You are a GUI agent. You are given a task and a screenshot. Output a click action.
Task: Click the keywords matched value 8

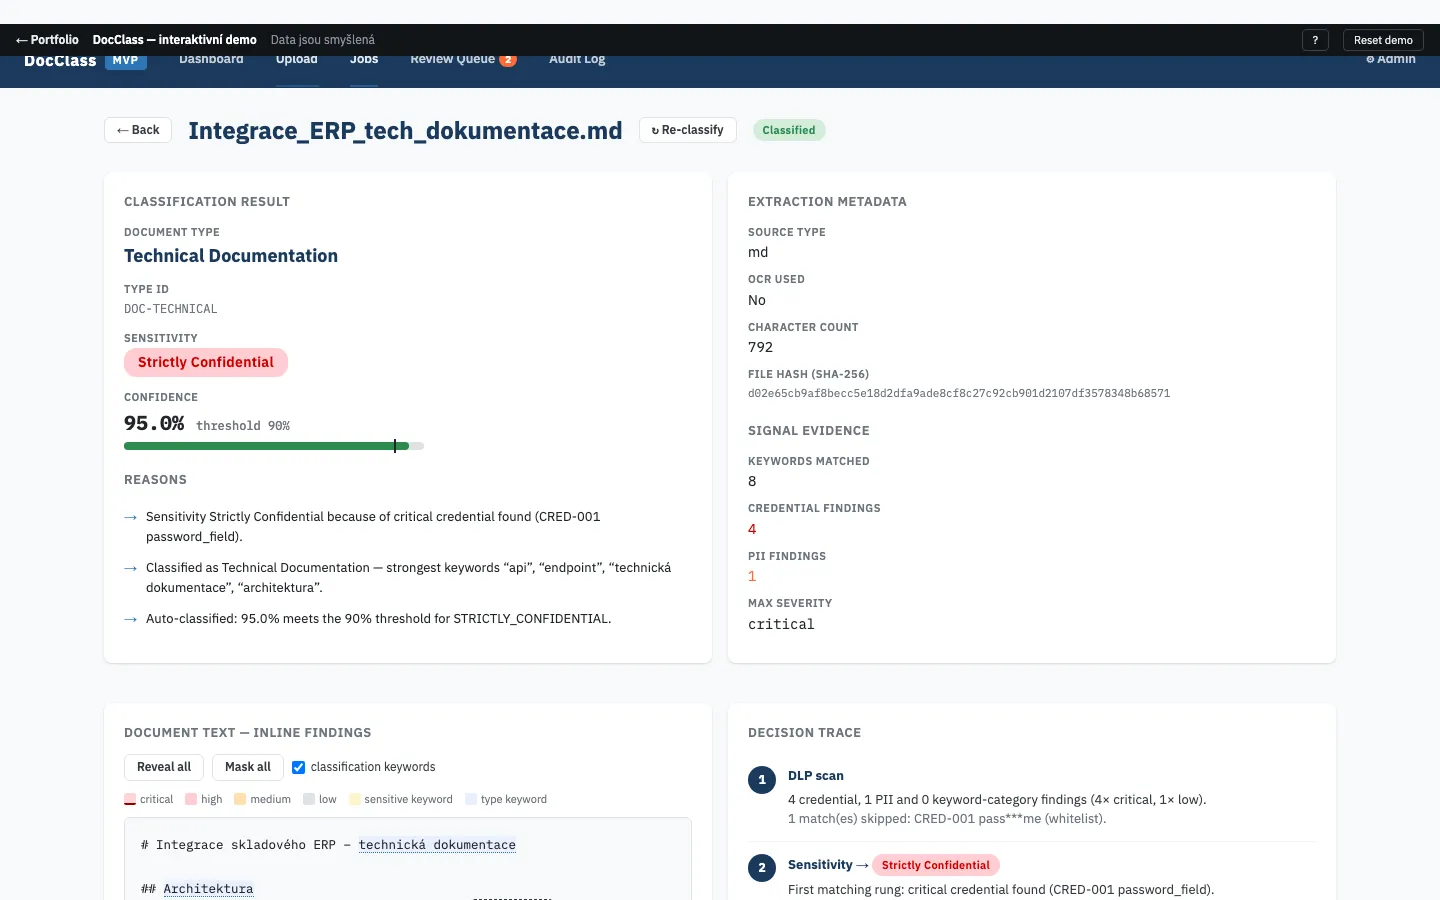pyautogui.click(x=752, y=481)
